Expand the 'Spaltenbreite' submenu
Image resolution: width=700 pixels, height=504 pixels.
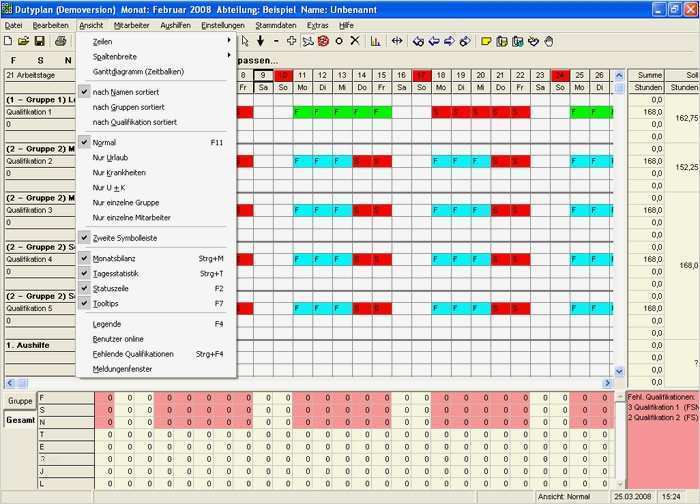click(156, 57)
